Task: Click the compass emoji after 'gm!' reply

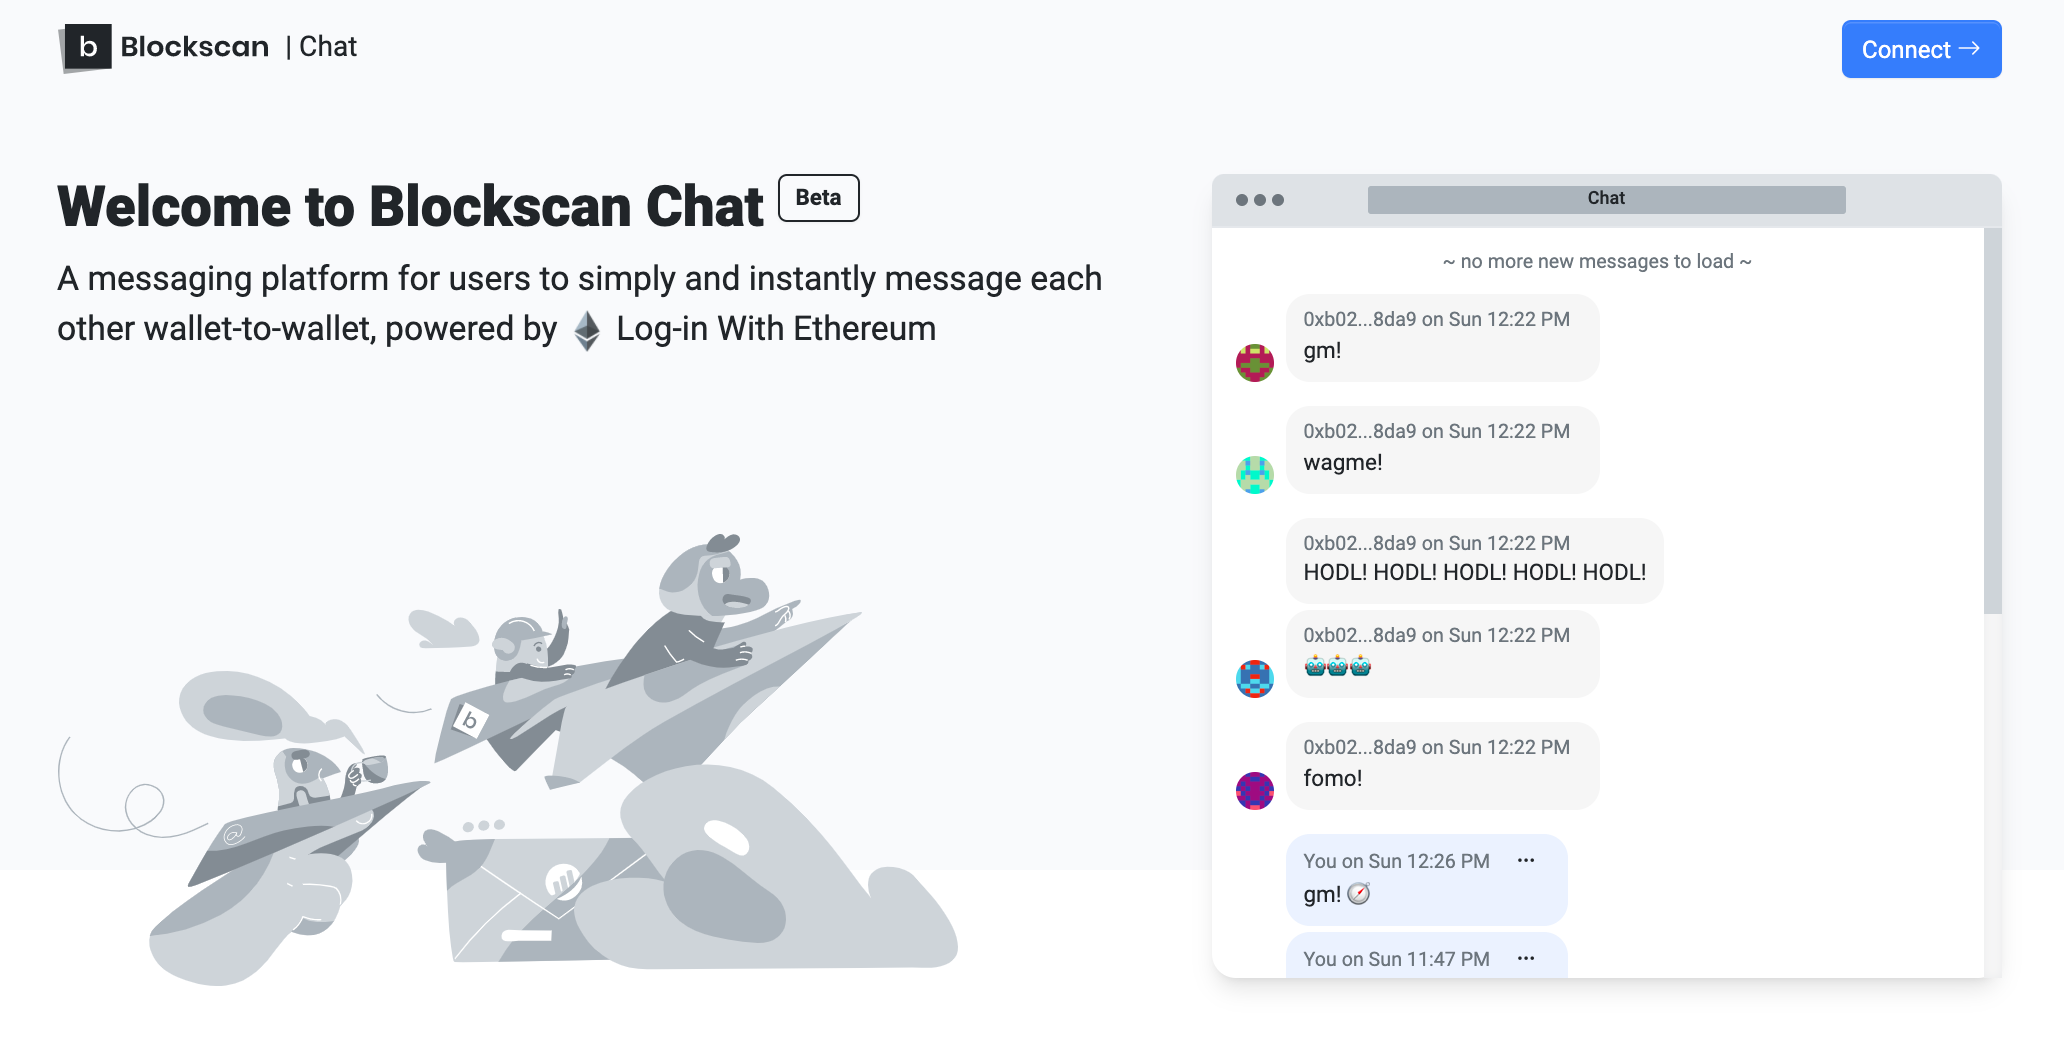Action: point(1358,894)
